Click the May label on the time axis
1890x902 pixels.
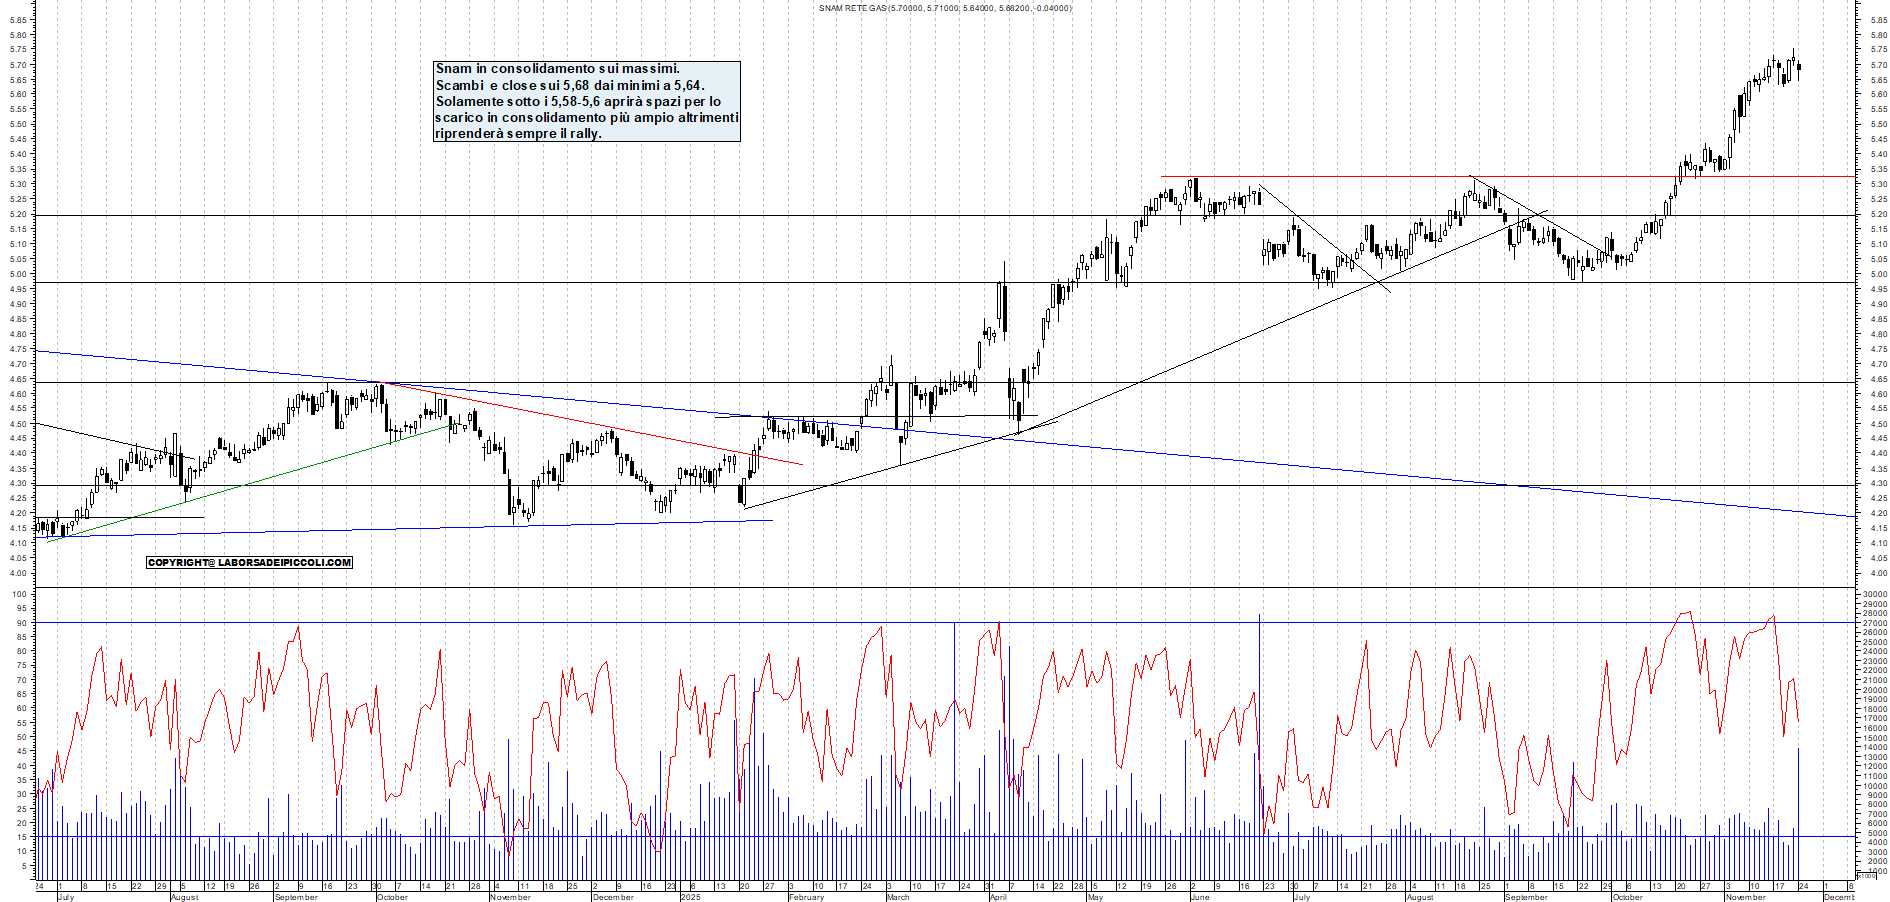1095,897
